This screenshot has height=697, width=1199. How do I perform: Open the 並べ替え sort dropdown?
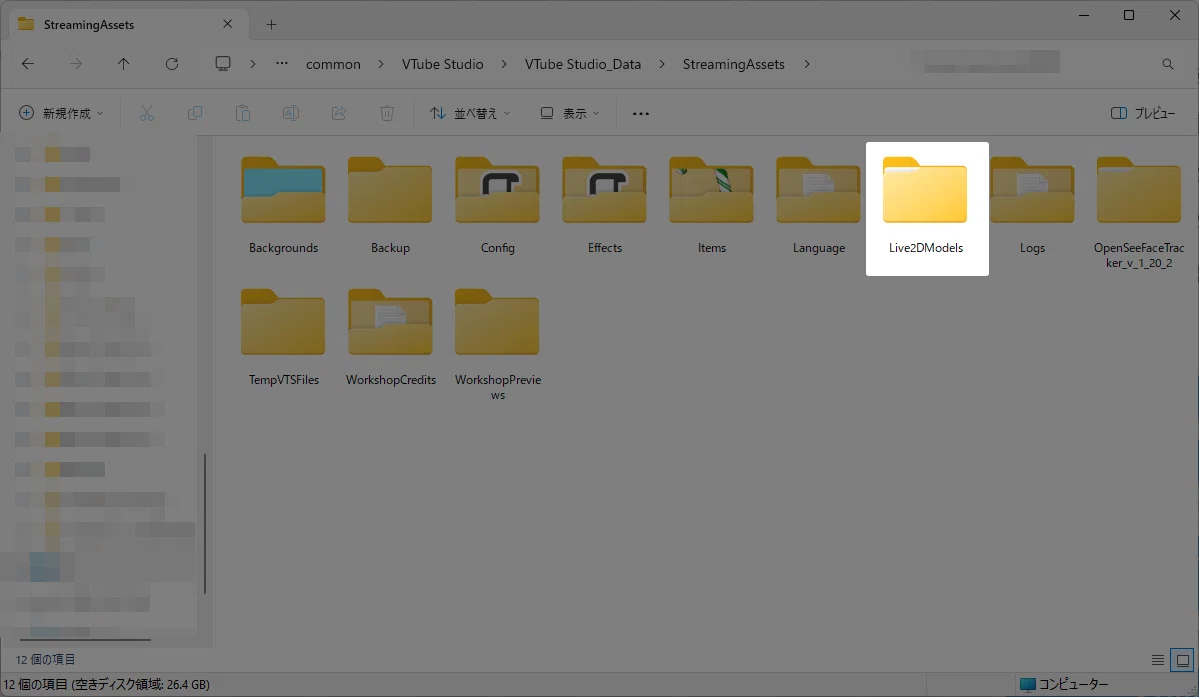470,113
